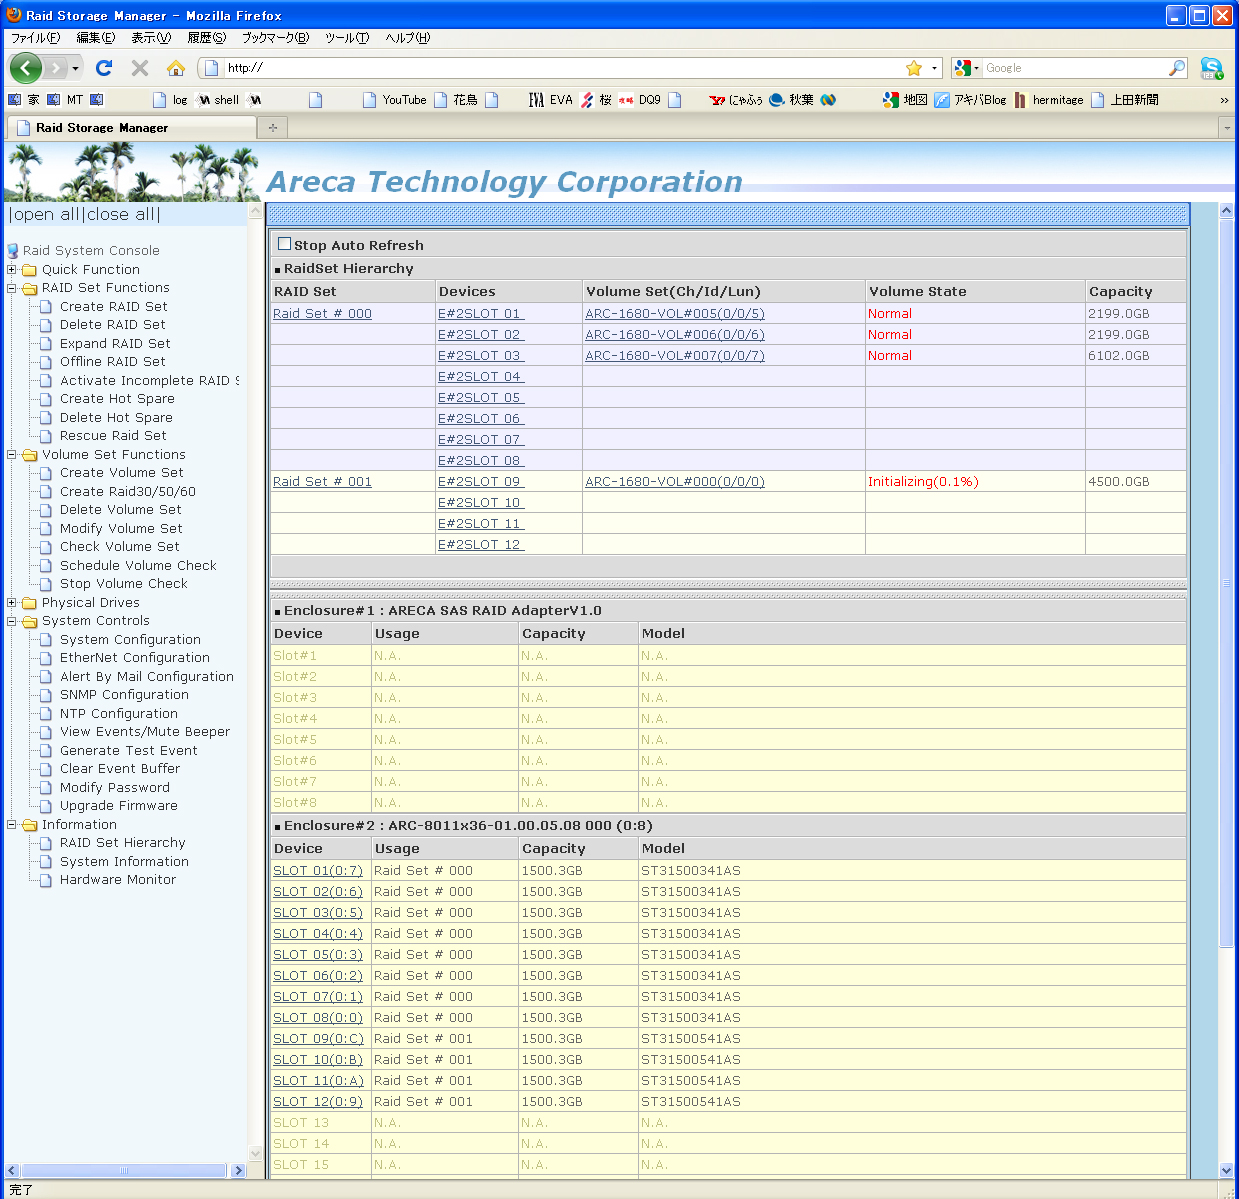The height and width of the screenshot is (1199, 1239).
Task: Click the bookmark star in address bar
Action: 913,68
